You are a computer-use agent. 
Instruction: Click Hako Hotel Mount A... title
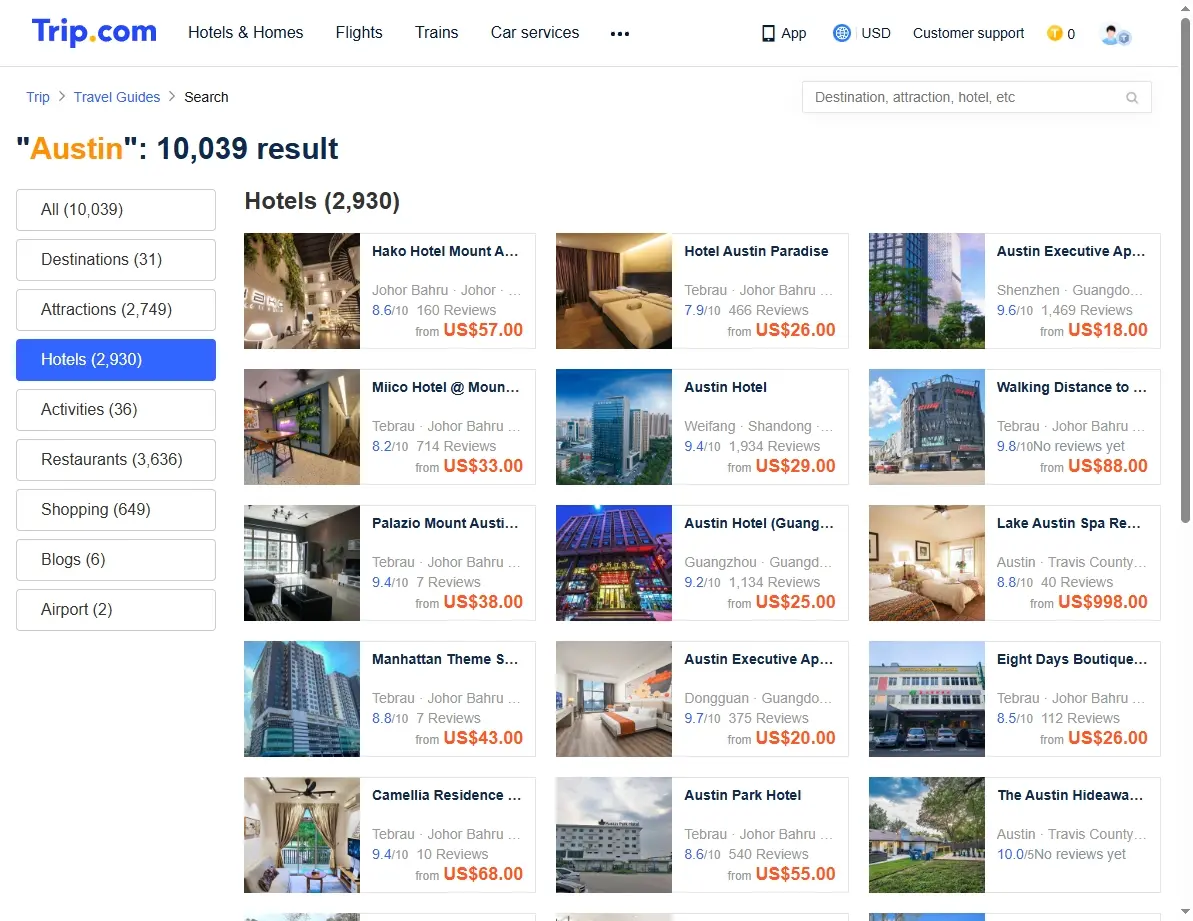click(x=445, y=252)
